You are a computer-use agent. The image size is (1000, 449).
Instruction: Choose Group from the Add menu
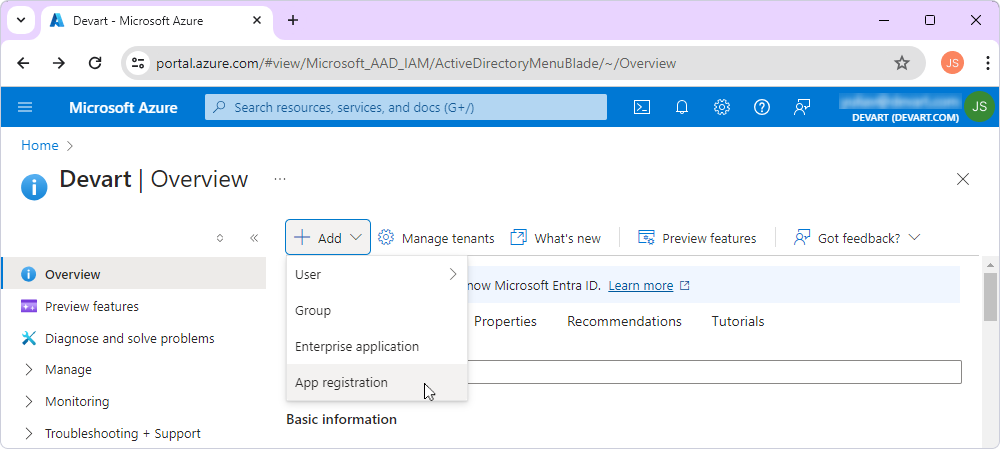(377, 311)
